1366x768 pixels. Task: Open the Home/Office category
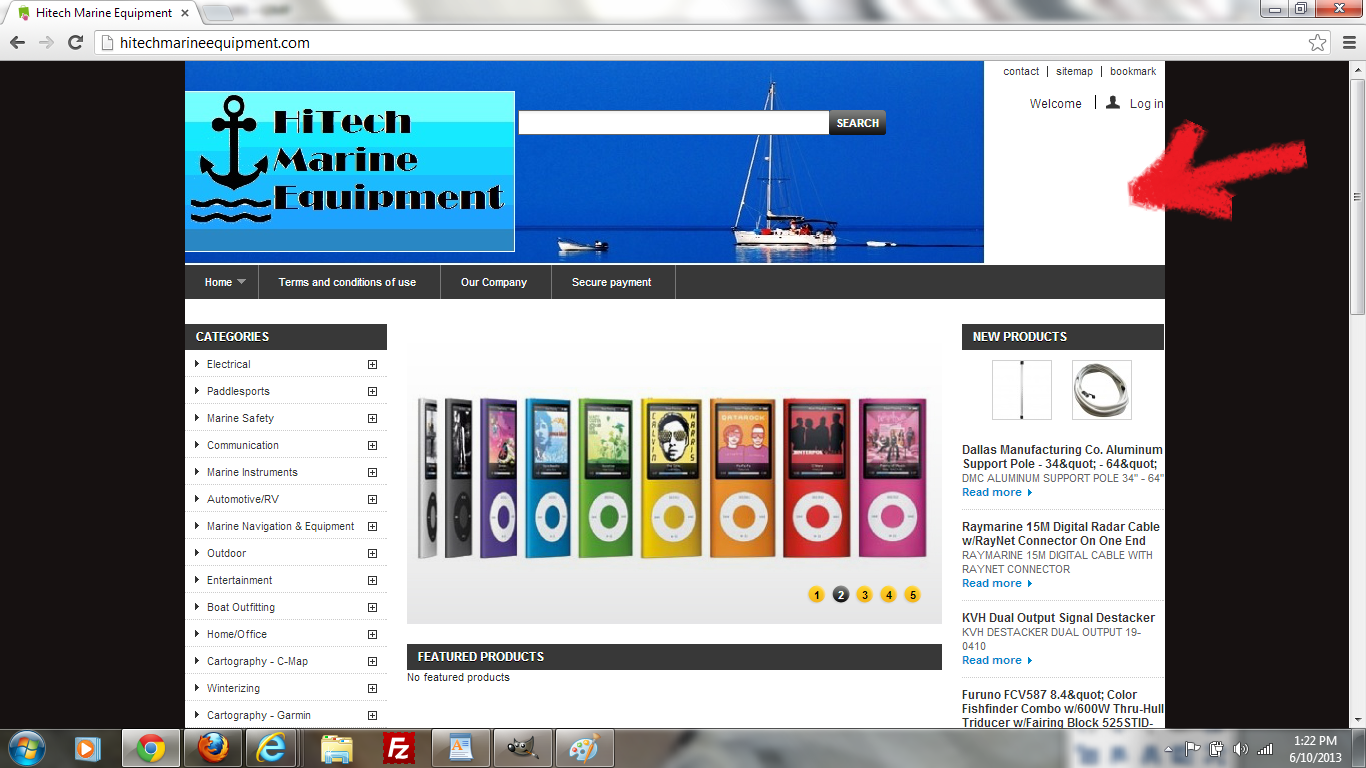[x=237, y=634]
